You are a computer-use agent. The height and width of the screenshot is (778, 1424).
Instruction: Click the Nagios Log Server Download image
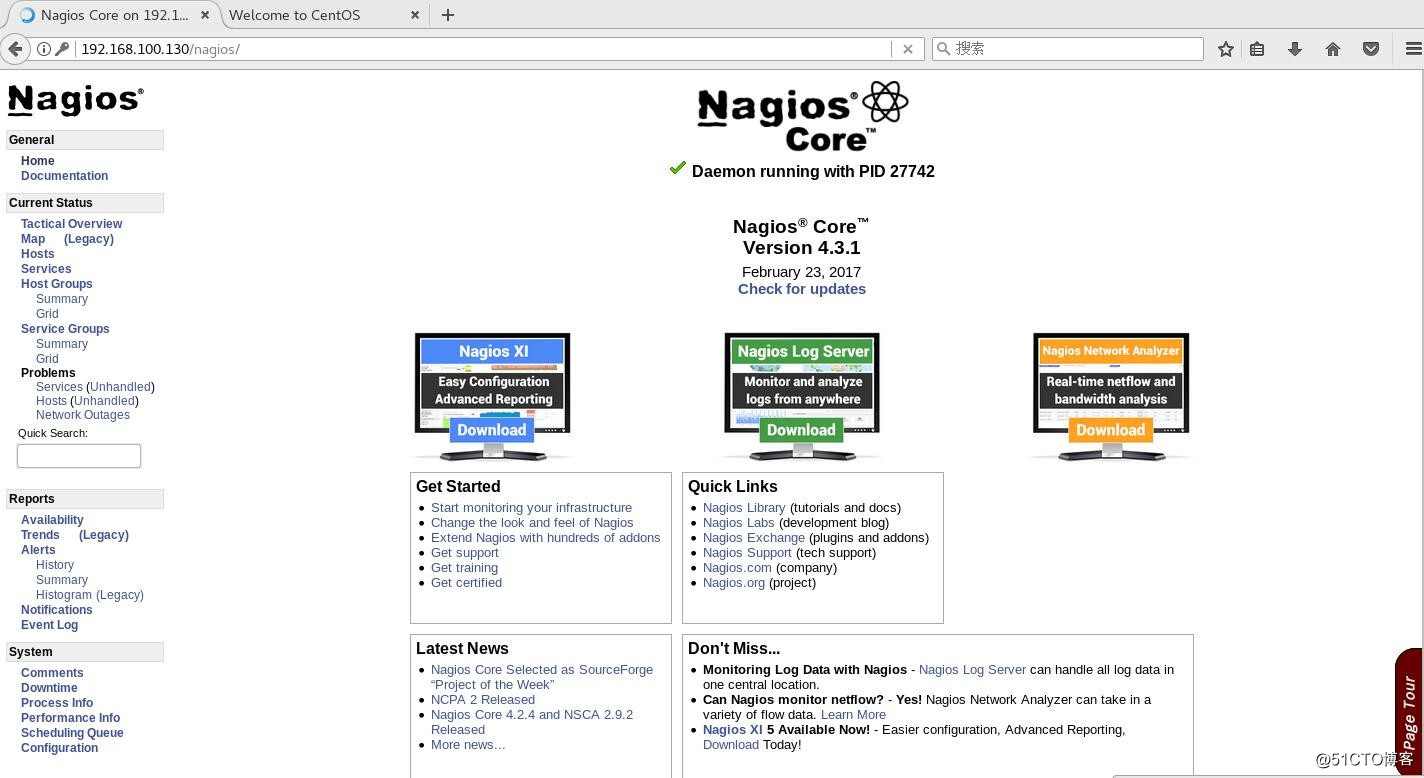point(802,397)
